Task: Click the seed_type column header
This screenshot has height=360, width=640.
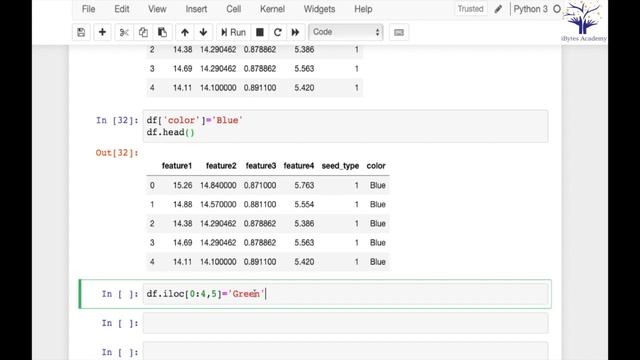Action: coord(340,166)
